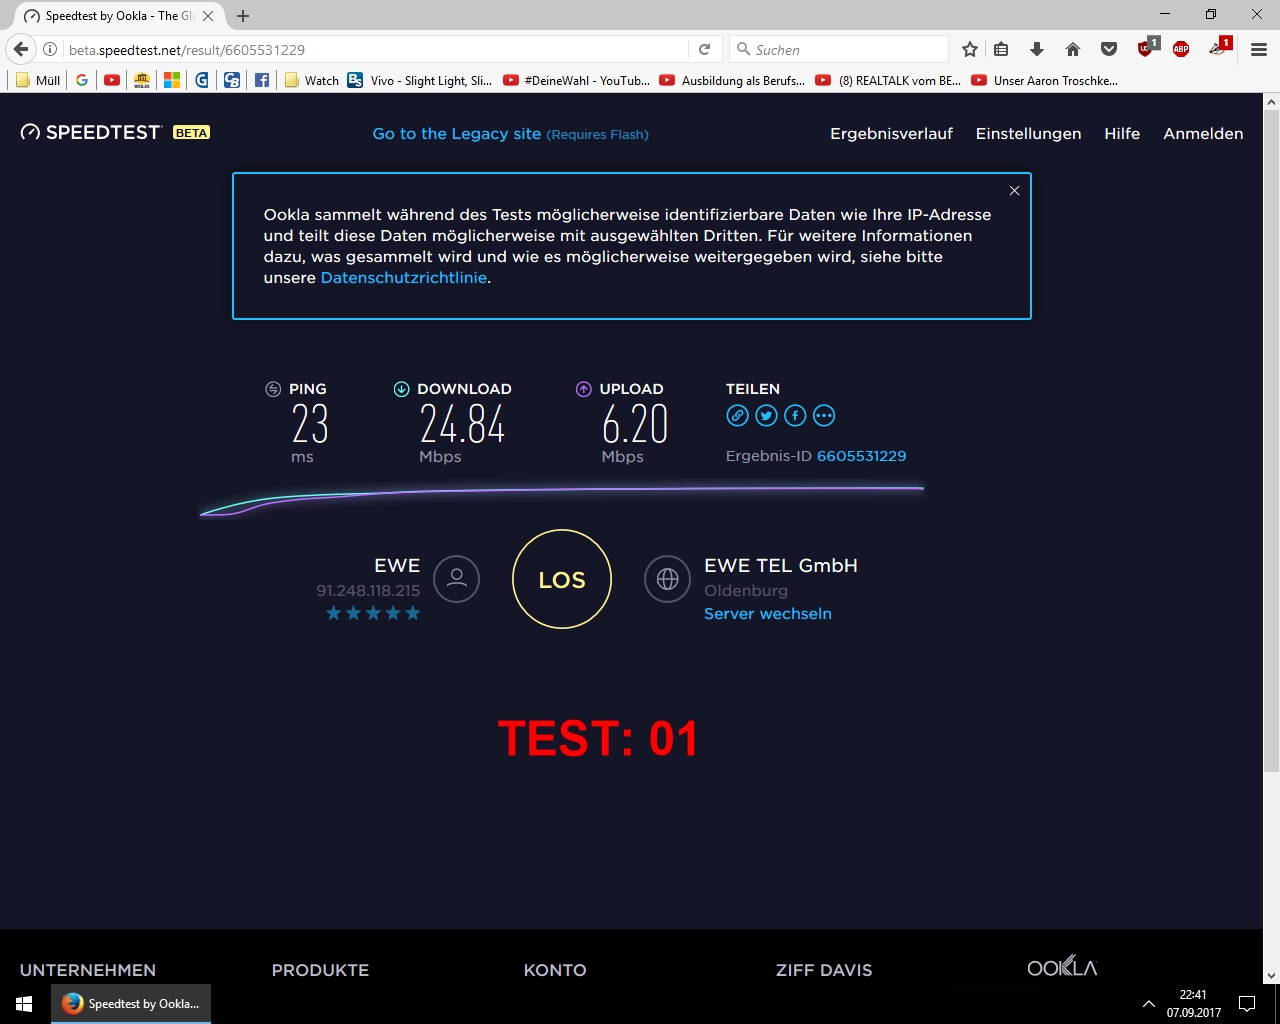Open Ergebnis-ID 6605531229 link
Image resolution: width=1280 pixels, height=1024 pixels.
pyautogui.click(x=861, y=455)
